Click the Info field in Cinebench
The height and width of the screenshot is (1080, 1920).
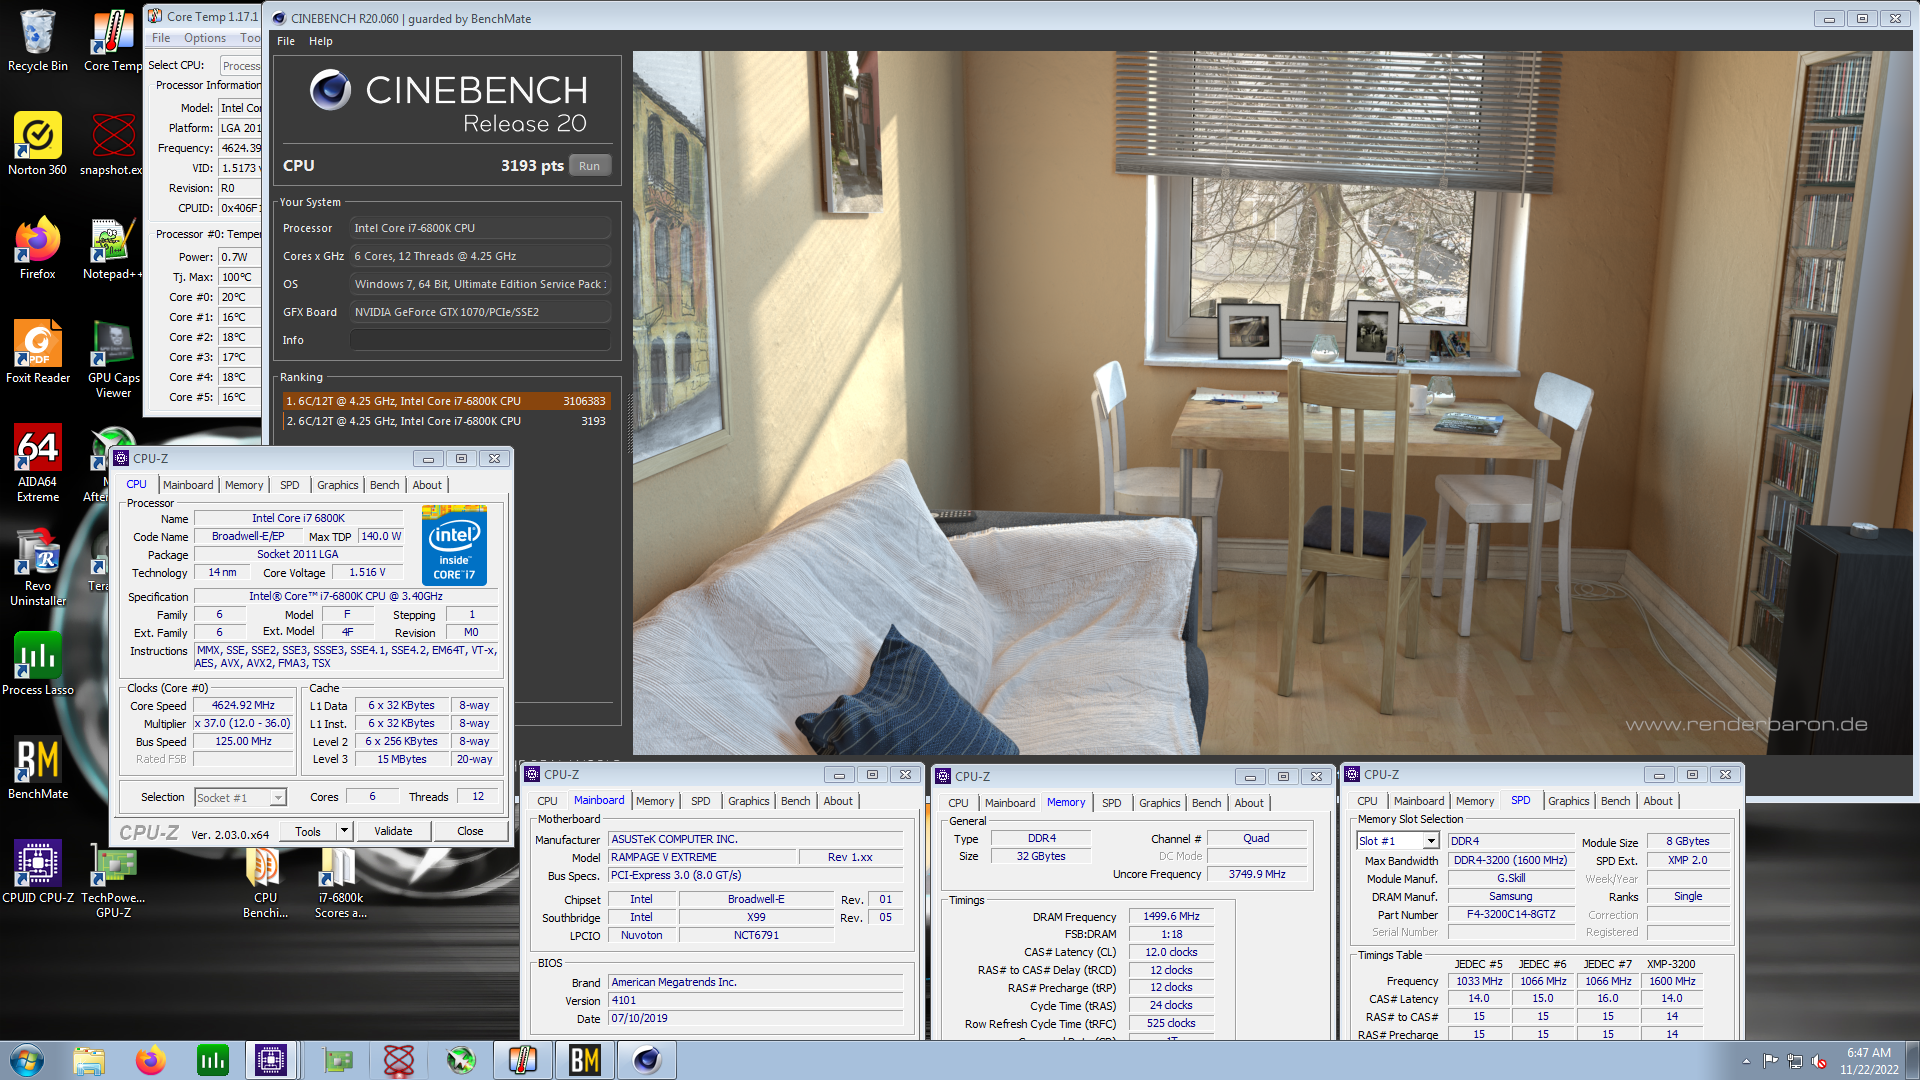point(480,340)
